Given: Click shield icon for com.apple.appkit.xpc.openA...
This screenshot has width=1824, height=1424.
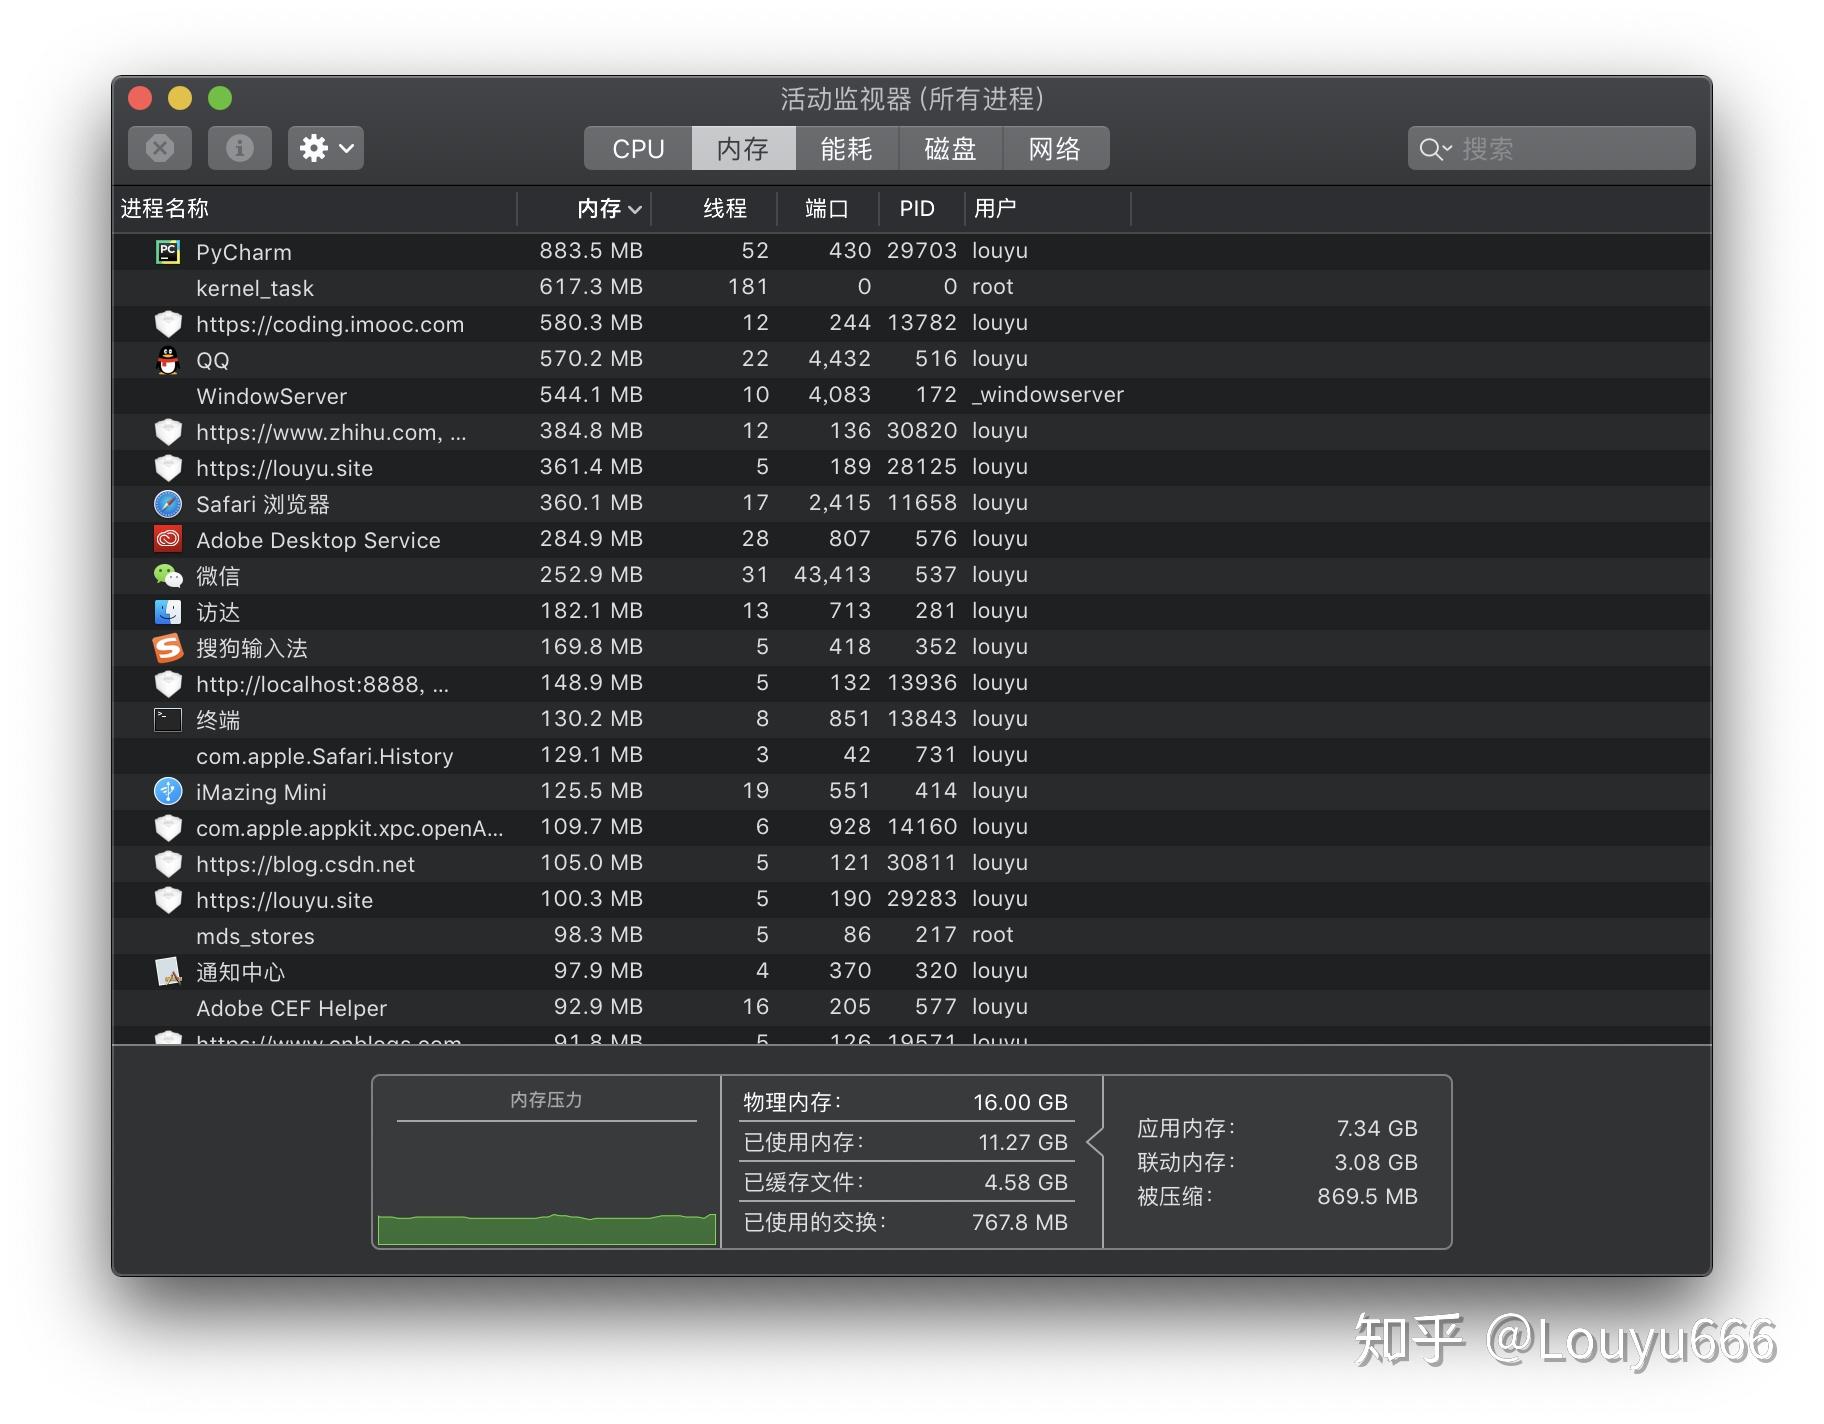Looking at the screenshot, I should (168, 828).
